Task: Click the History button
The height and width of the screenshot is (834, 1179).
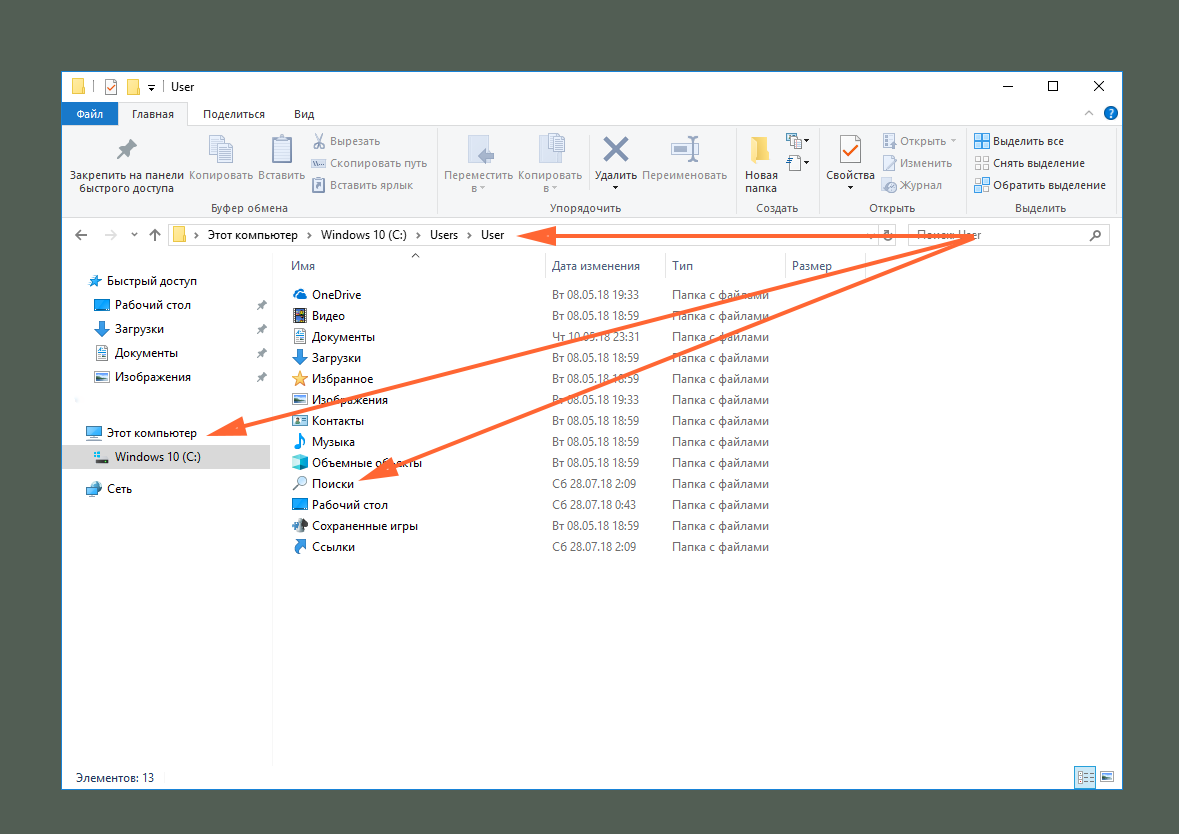Action: click(912, 185)
